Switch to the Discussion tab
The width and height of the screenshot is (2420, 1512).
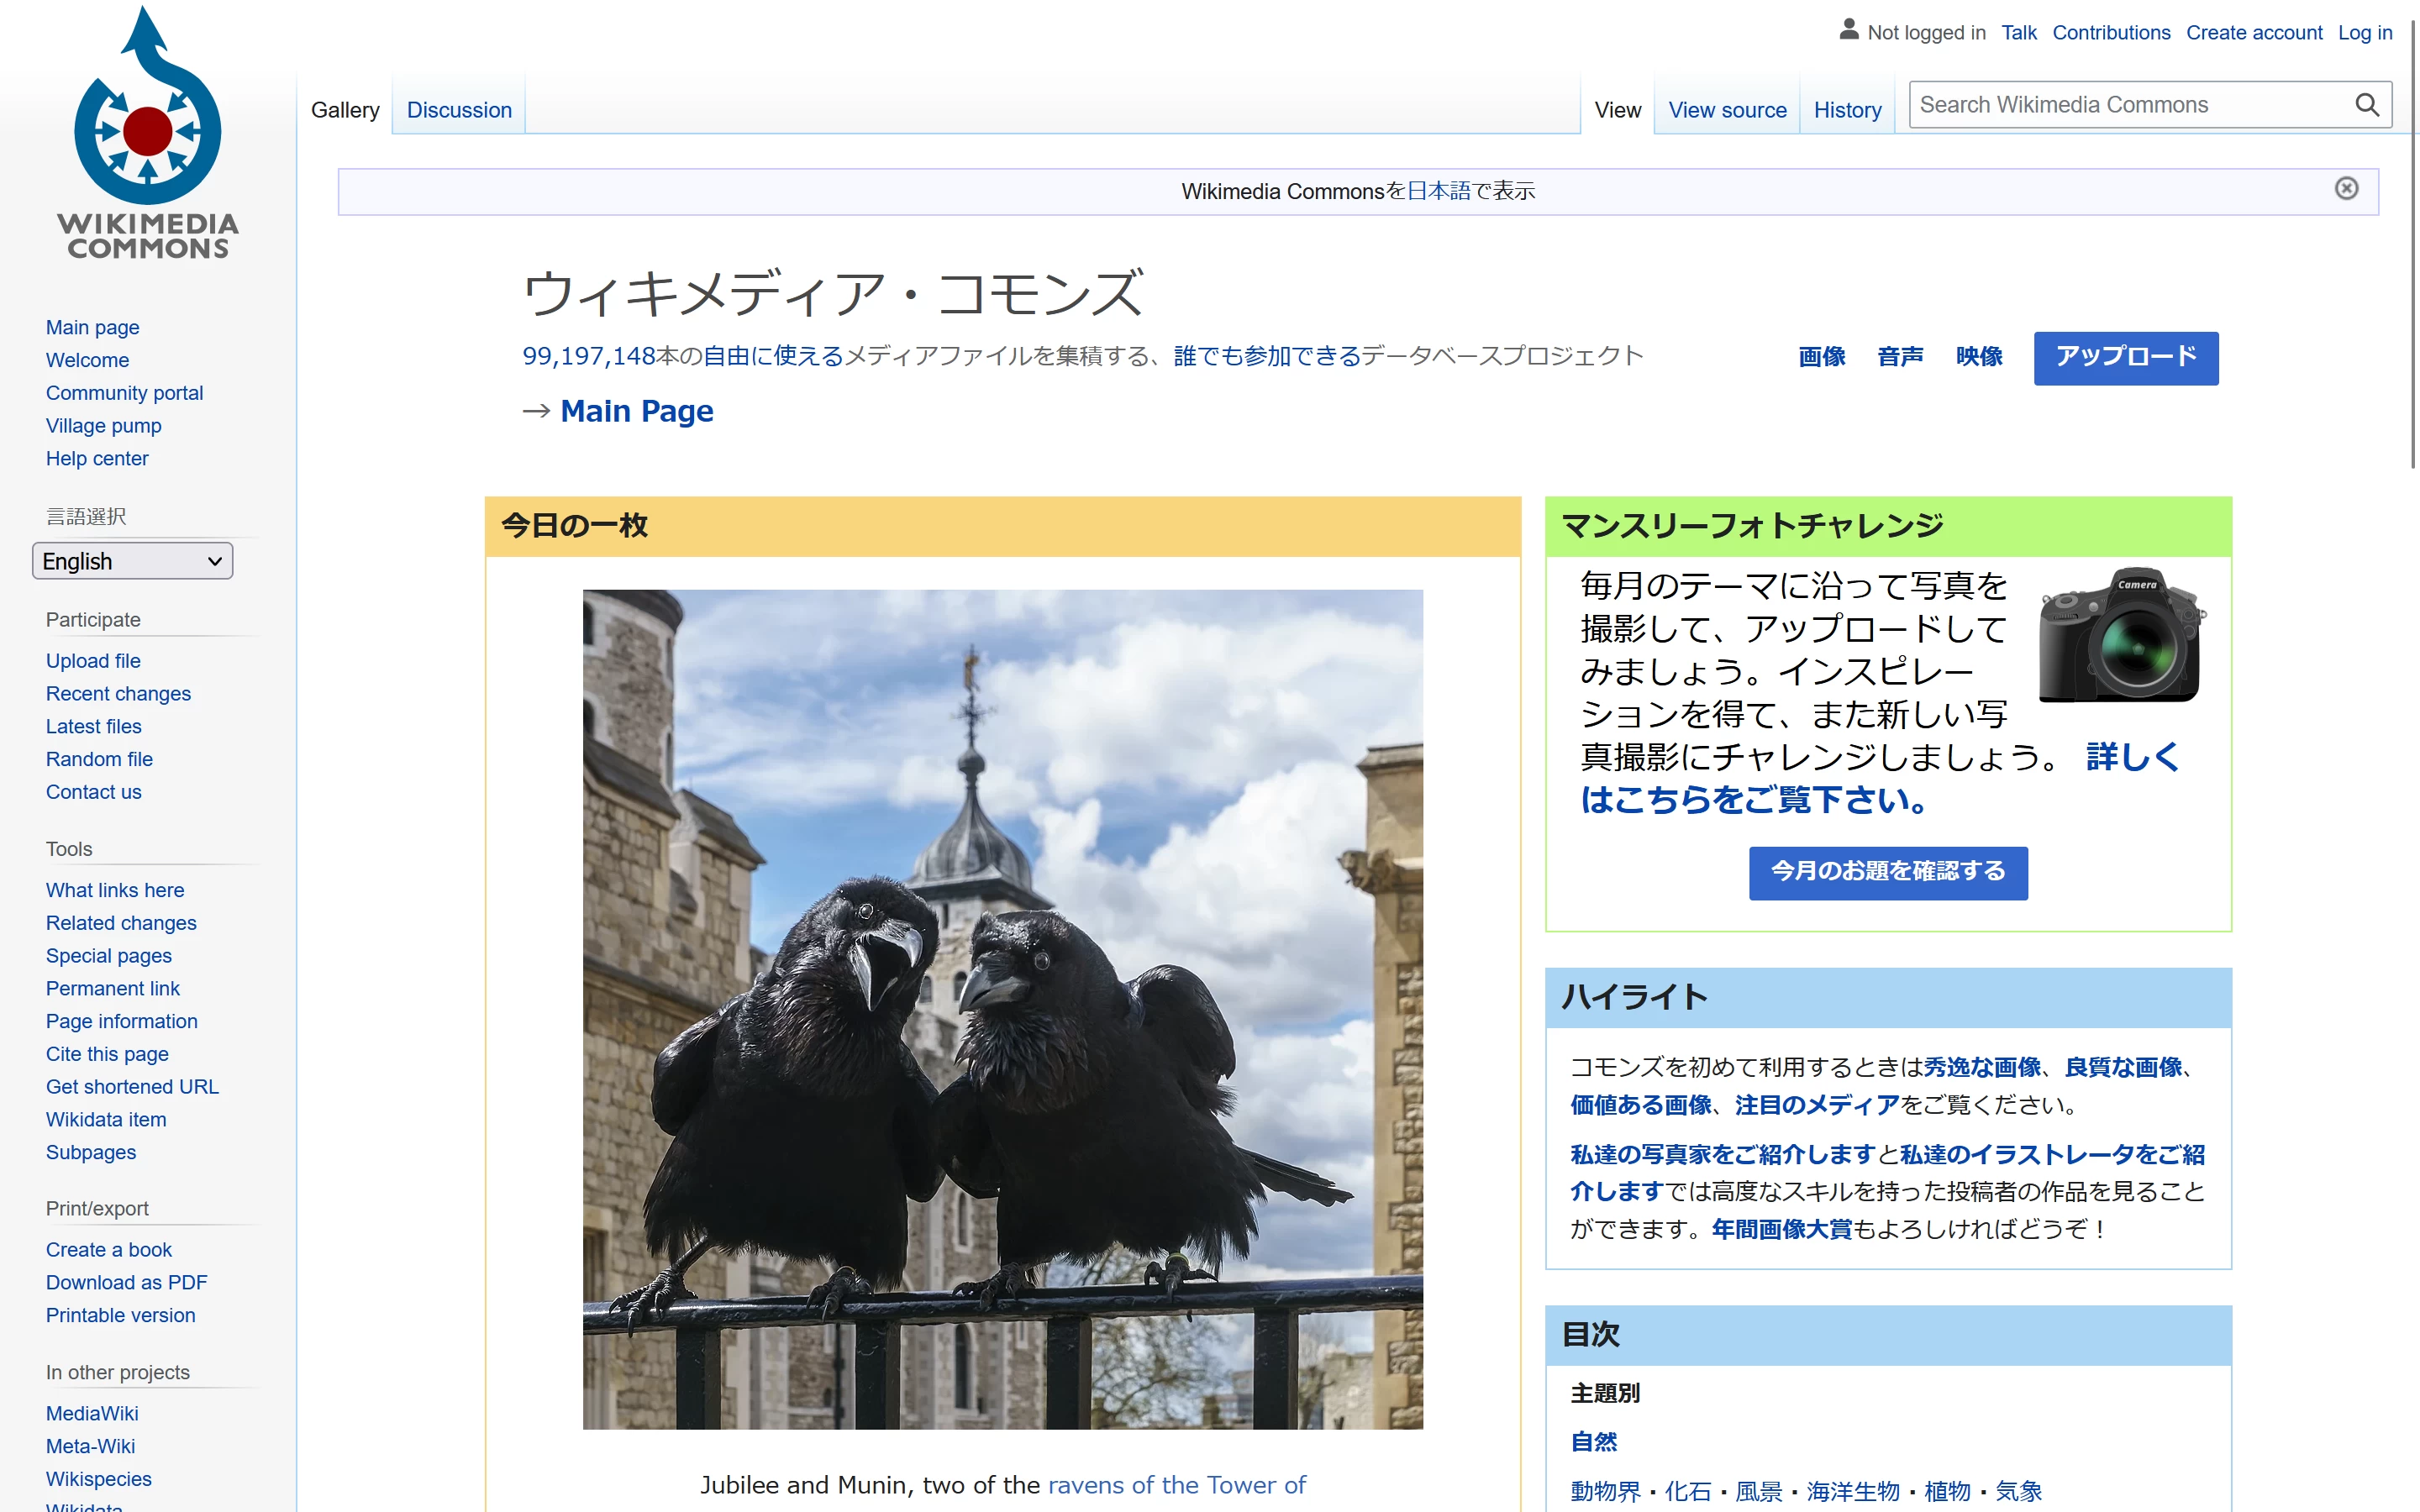[459, 110]
